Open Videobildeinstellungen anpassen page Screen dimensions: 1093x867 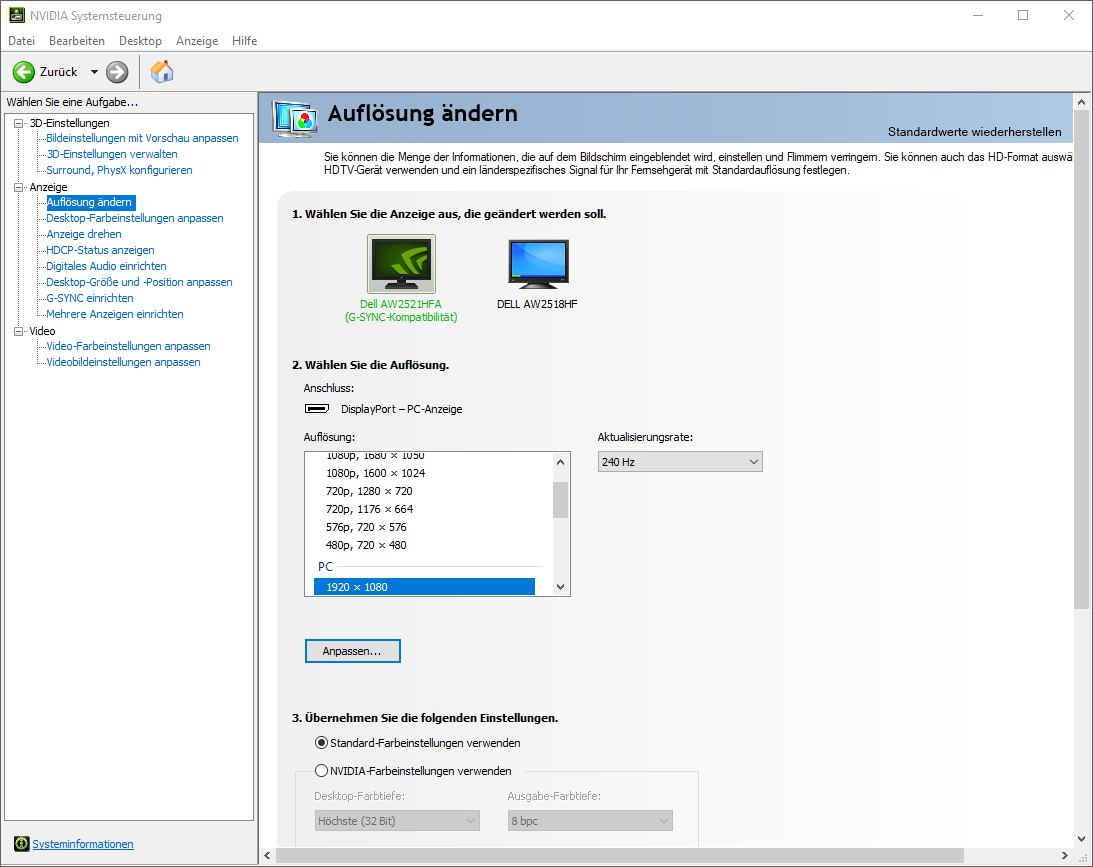coord(123,362)
